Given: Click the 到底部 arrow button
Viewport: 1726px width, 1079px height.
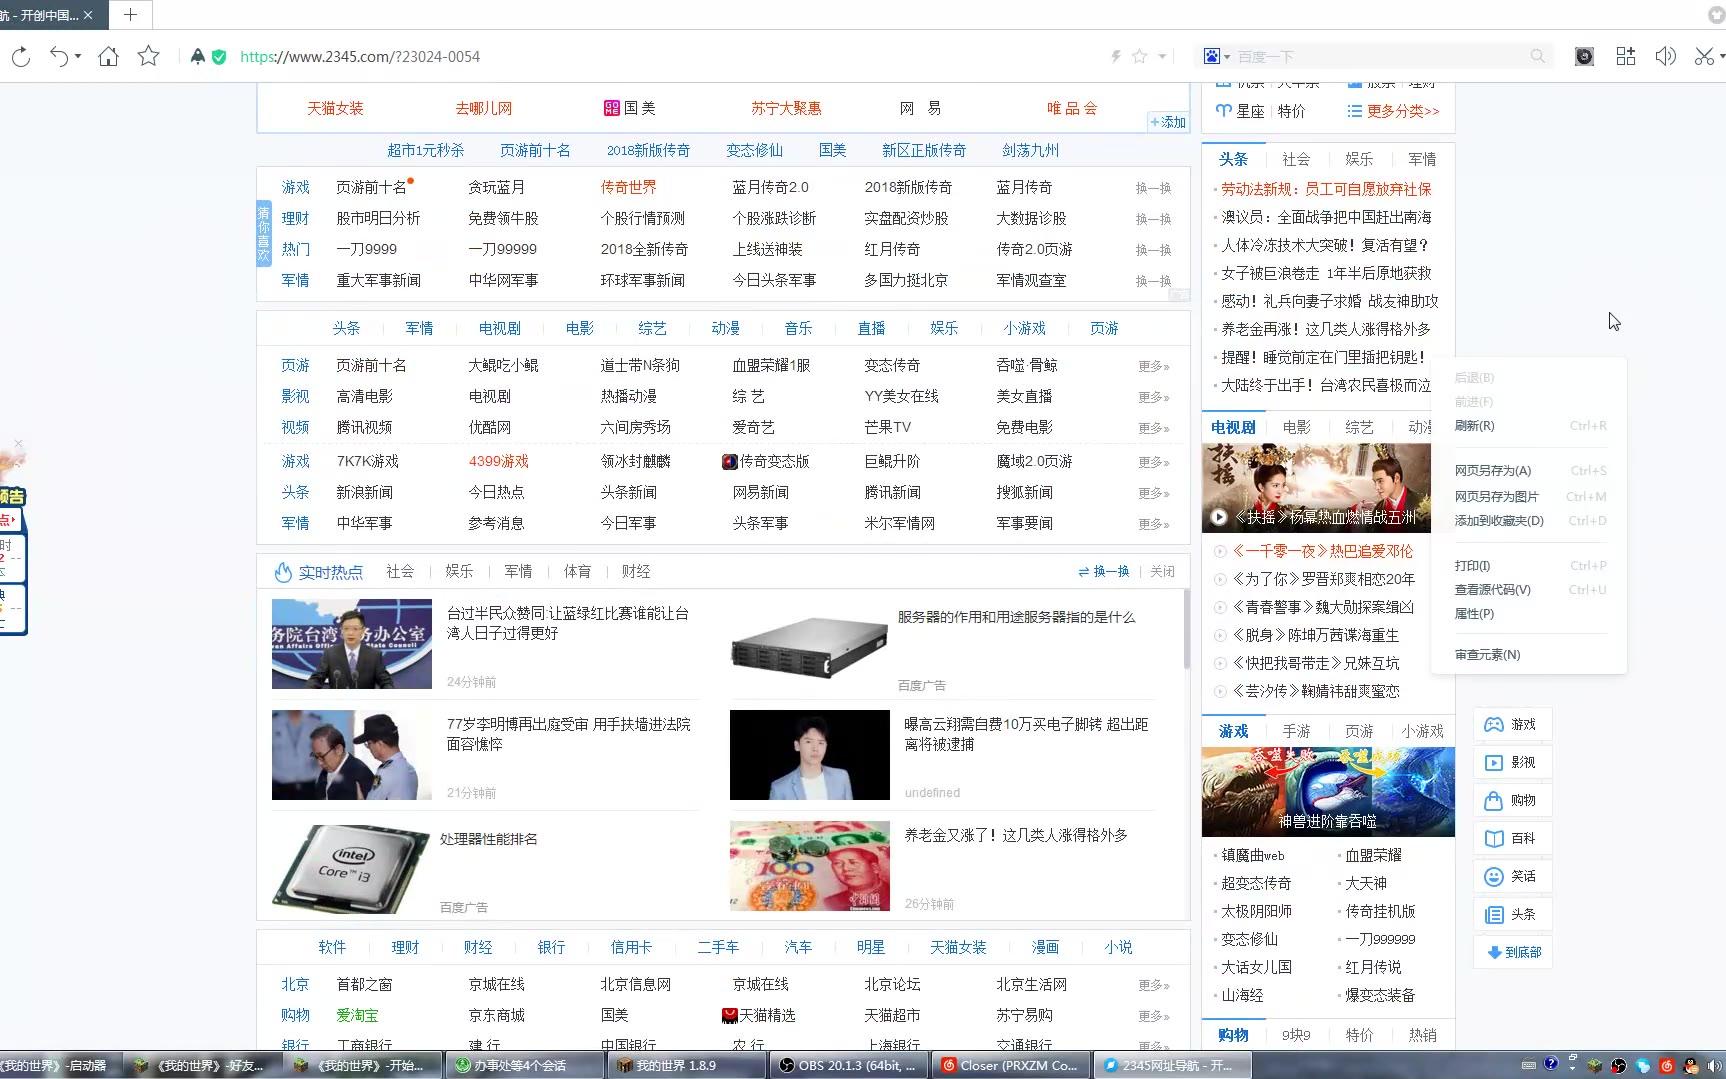Looking at the screenshot, I should pos(1512,952).
